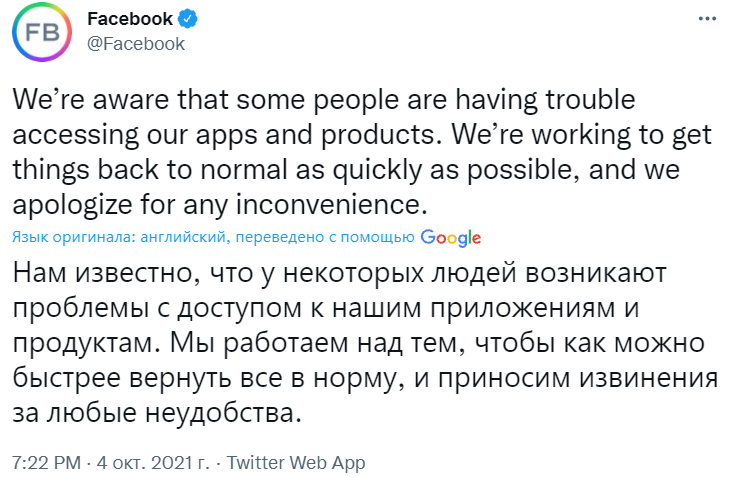Open the Facebook display name link
This screenshot has height=477, width=729.
click(130, 19)
